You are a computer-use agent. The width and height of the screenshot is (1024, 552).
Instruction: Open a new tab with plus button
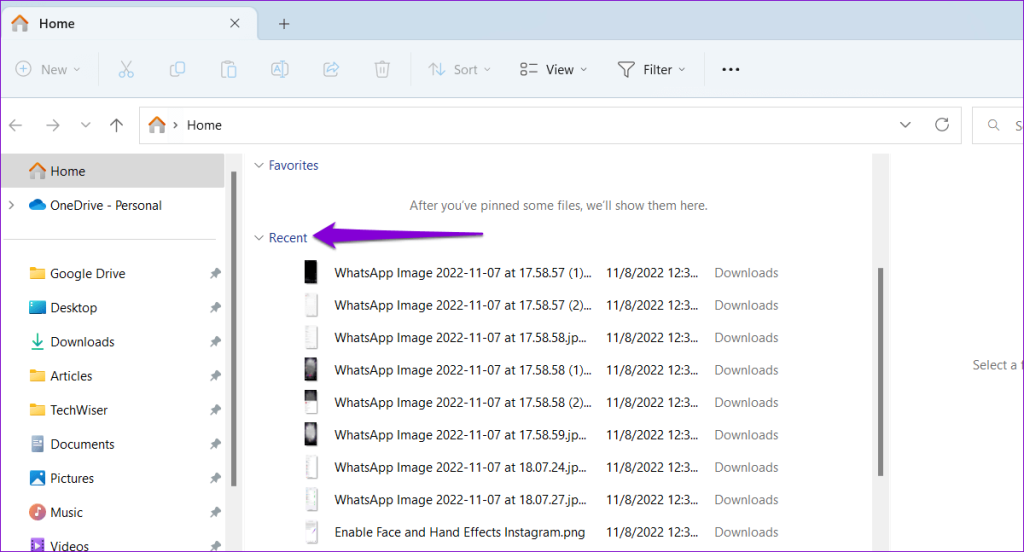(x=284, y=24)
